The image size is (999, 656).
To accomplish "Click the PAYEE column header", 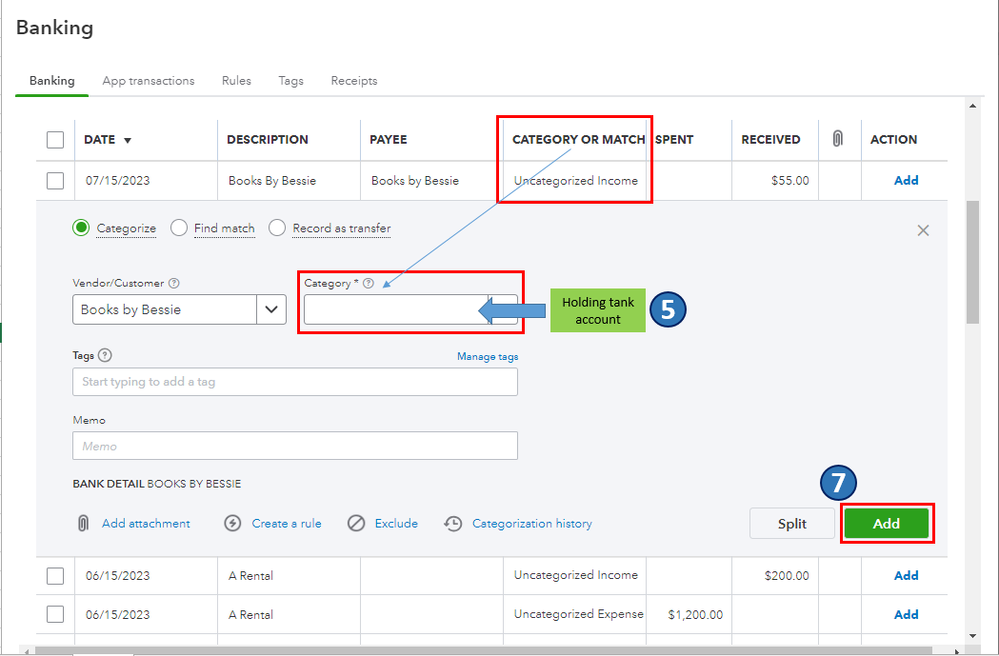I will 388,139.
